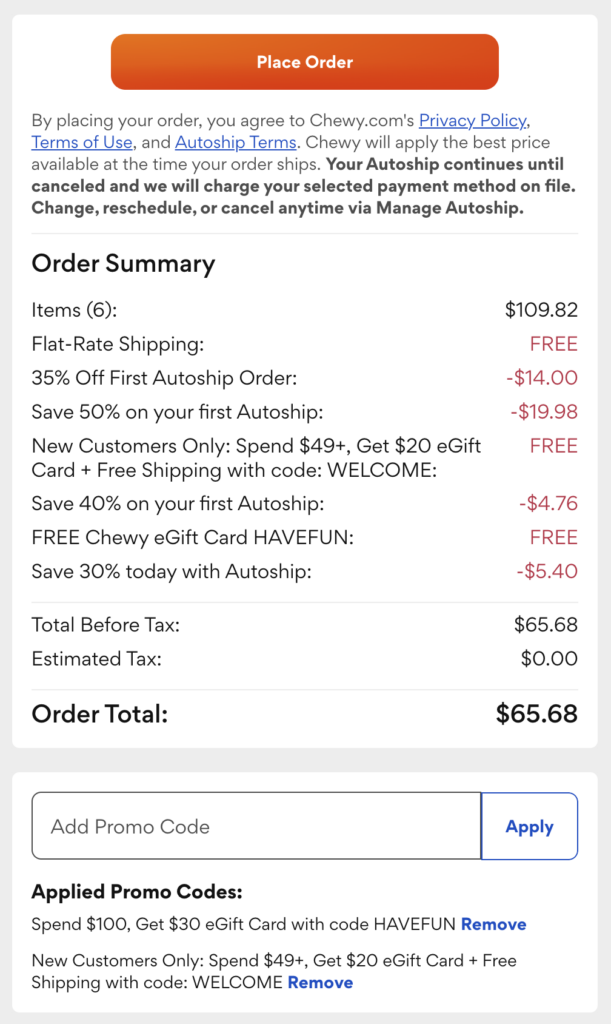This screenshot has height=1024, width=611.
Task: Click the -$5.40 Autoship savings amount
Action: 547,572
